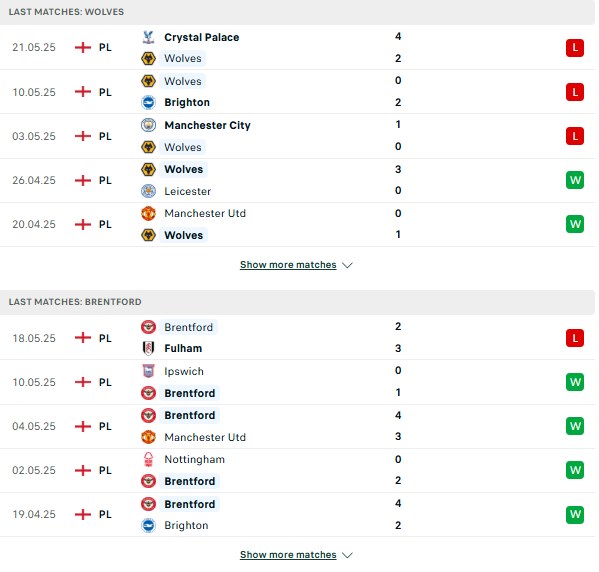Select the Brighton team name on 10.05.25
This screenshot has height=572, width=599.
pos(187,102)
